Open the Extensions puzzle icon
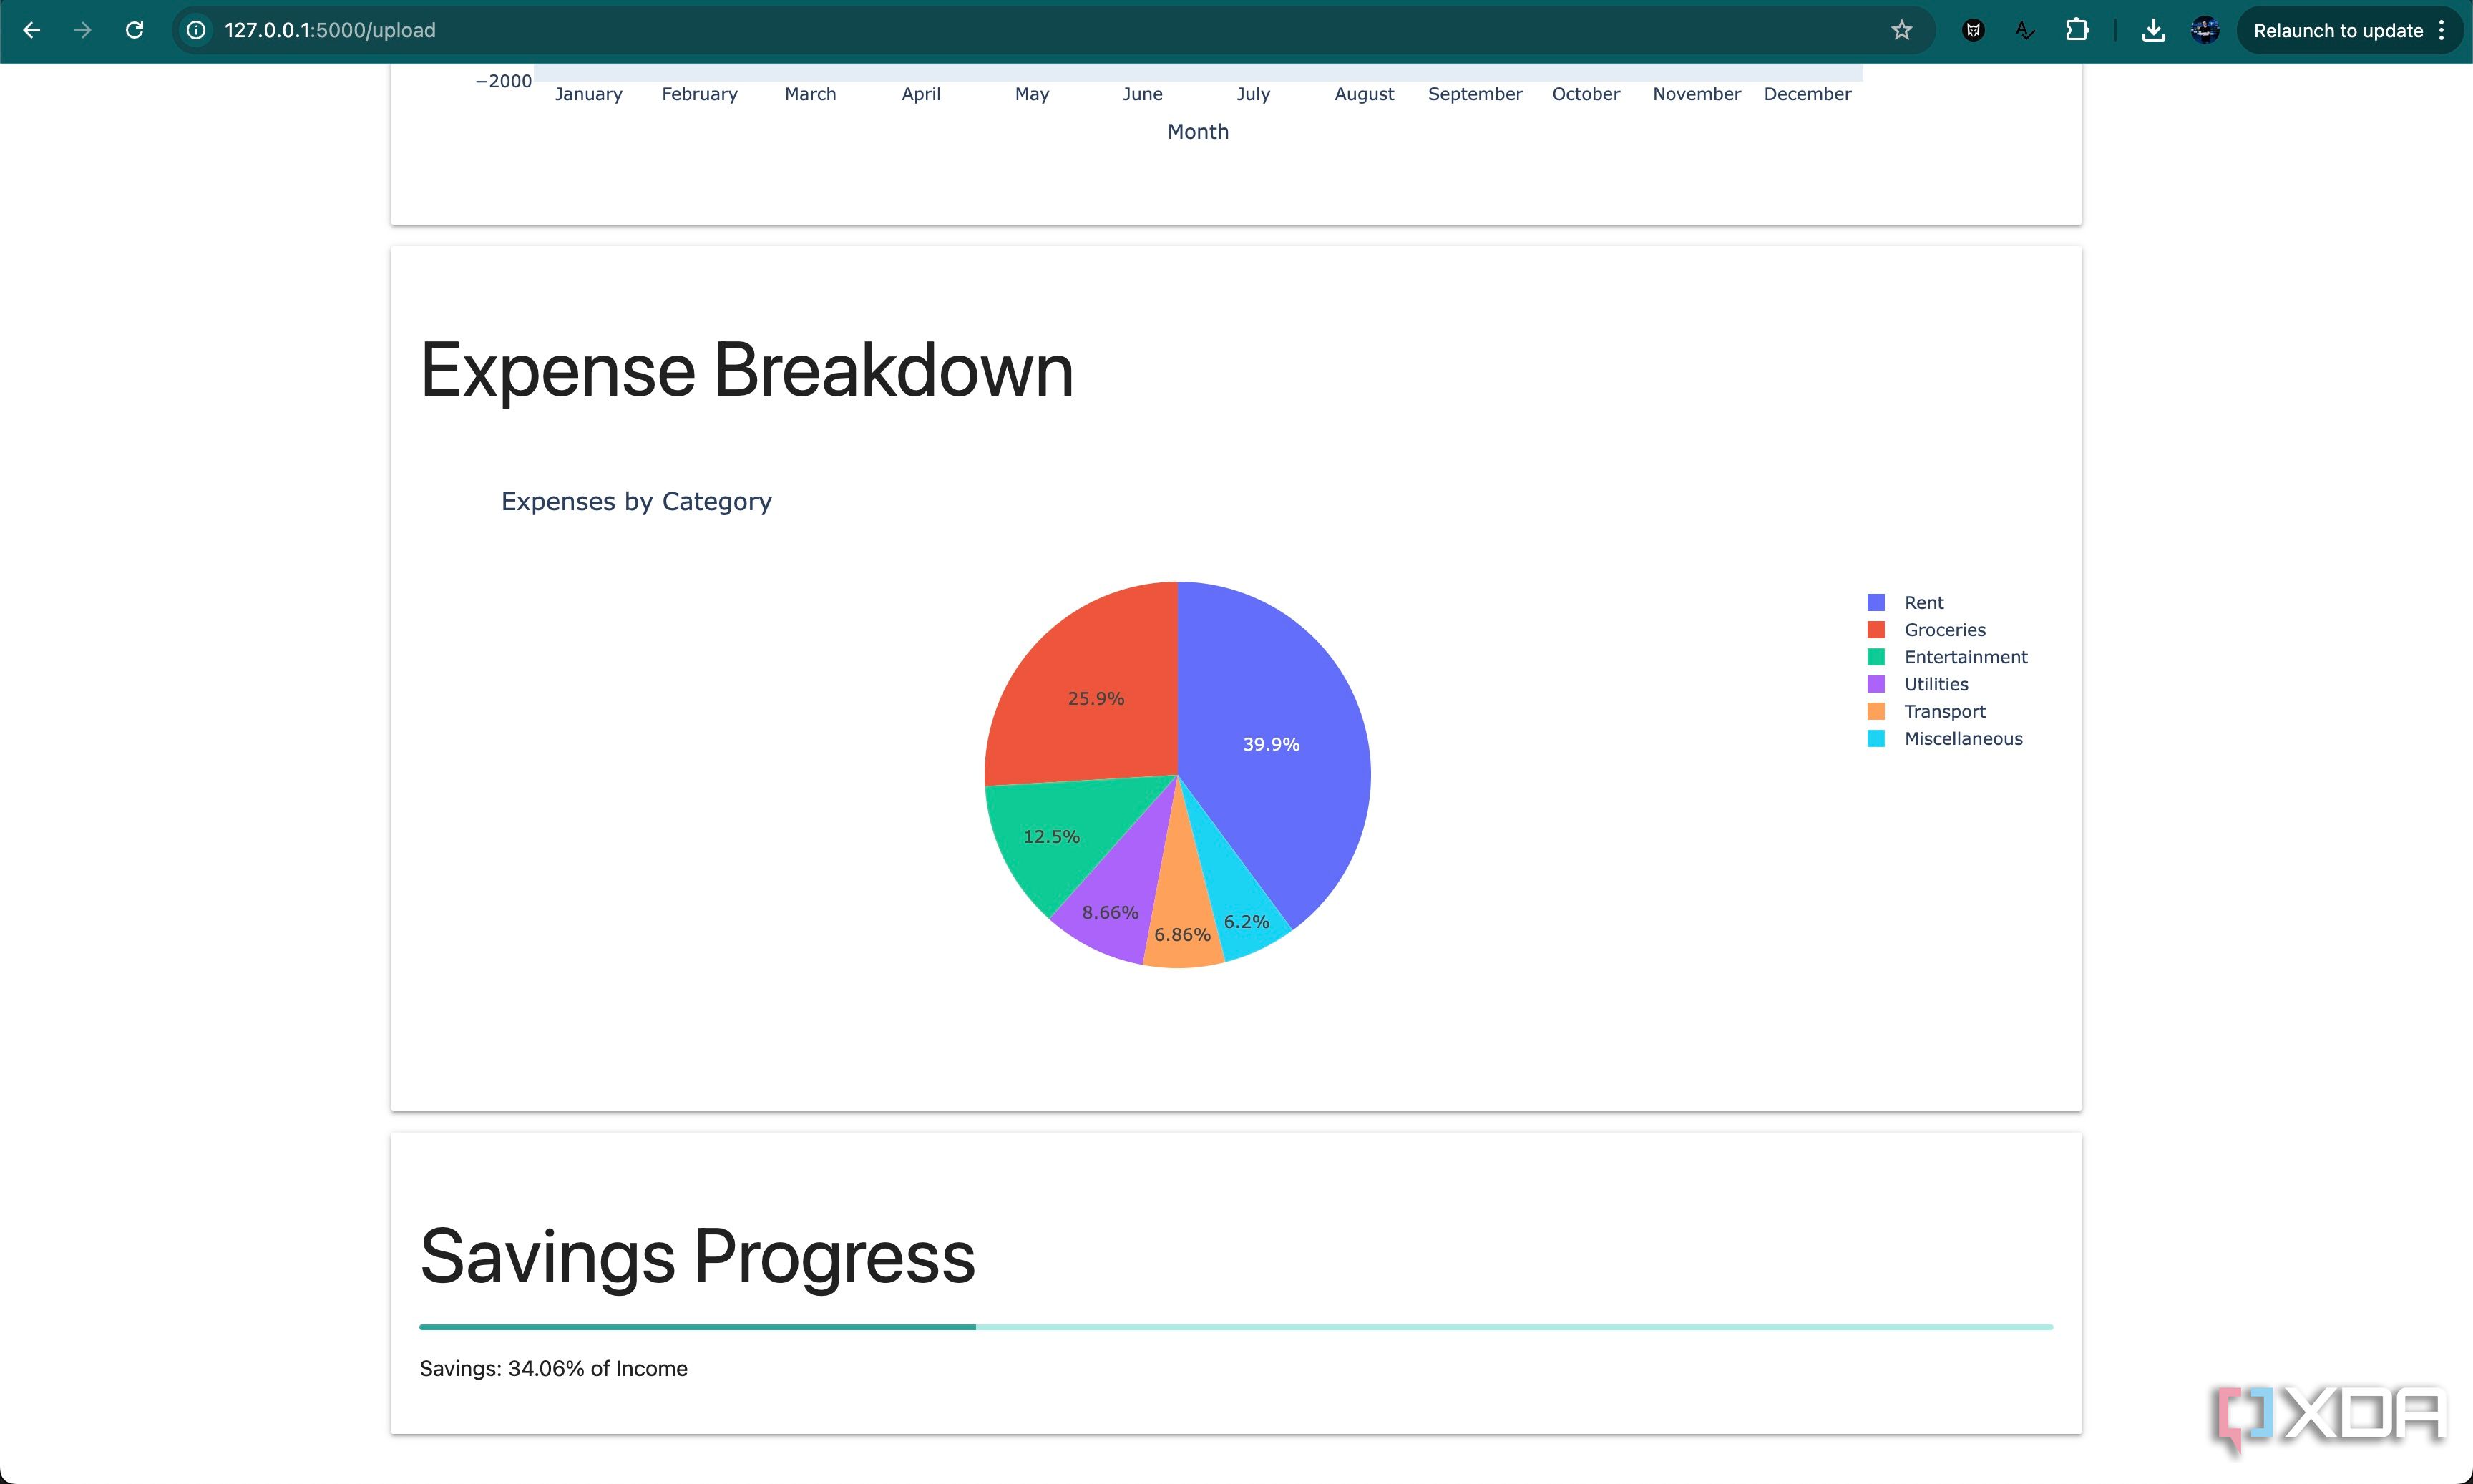The image size is (2473, 1484). pyautogui.click(x=2077, y=30)
